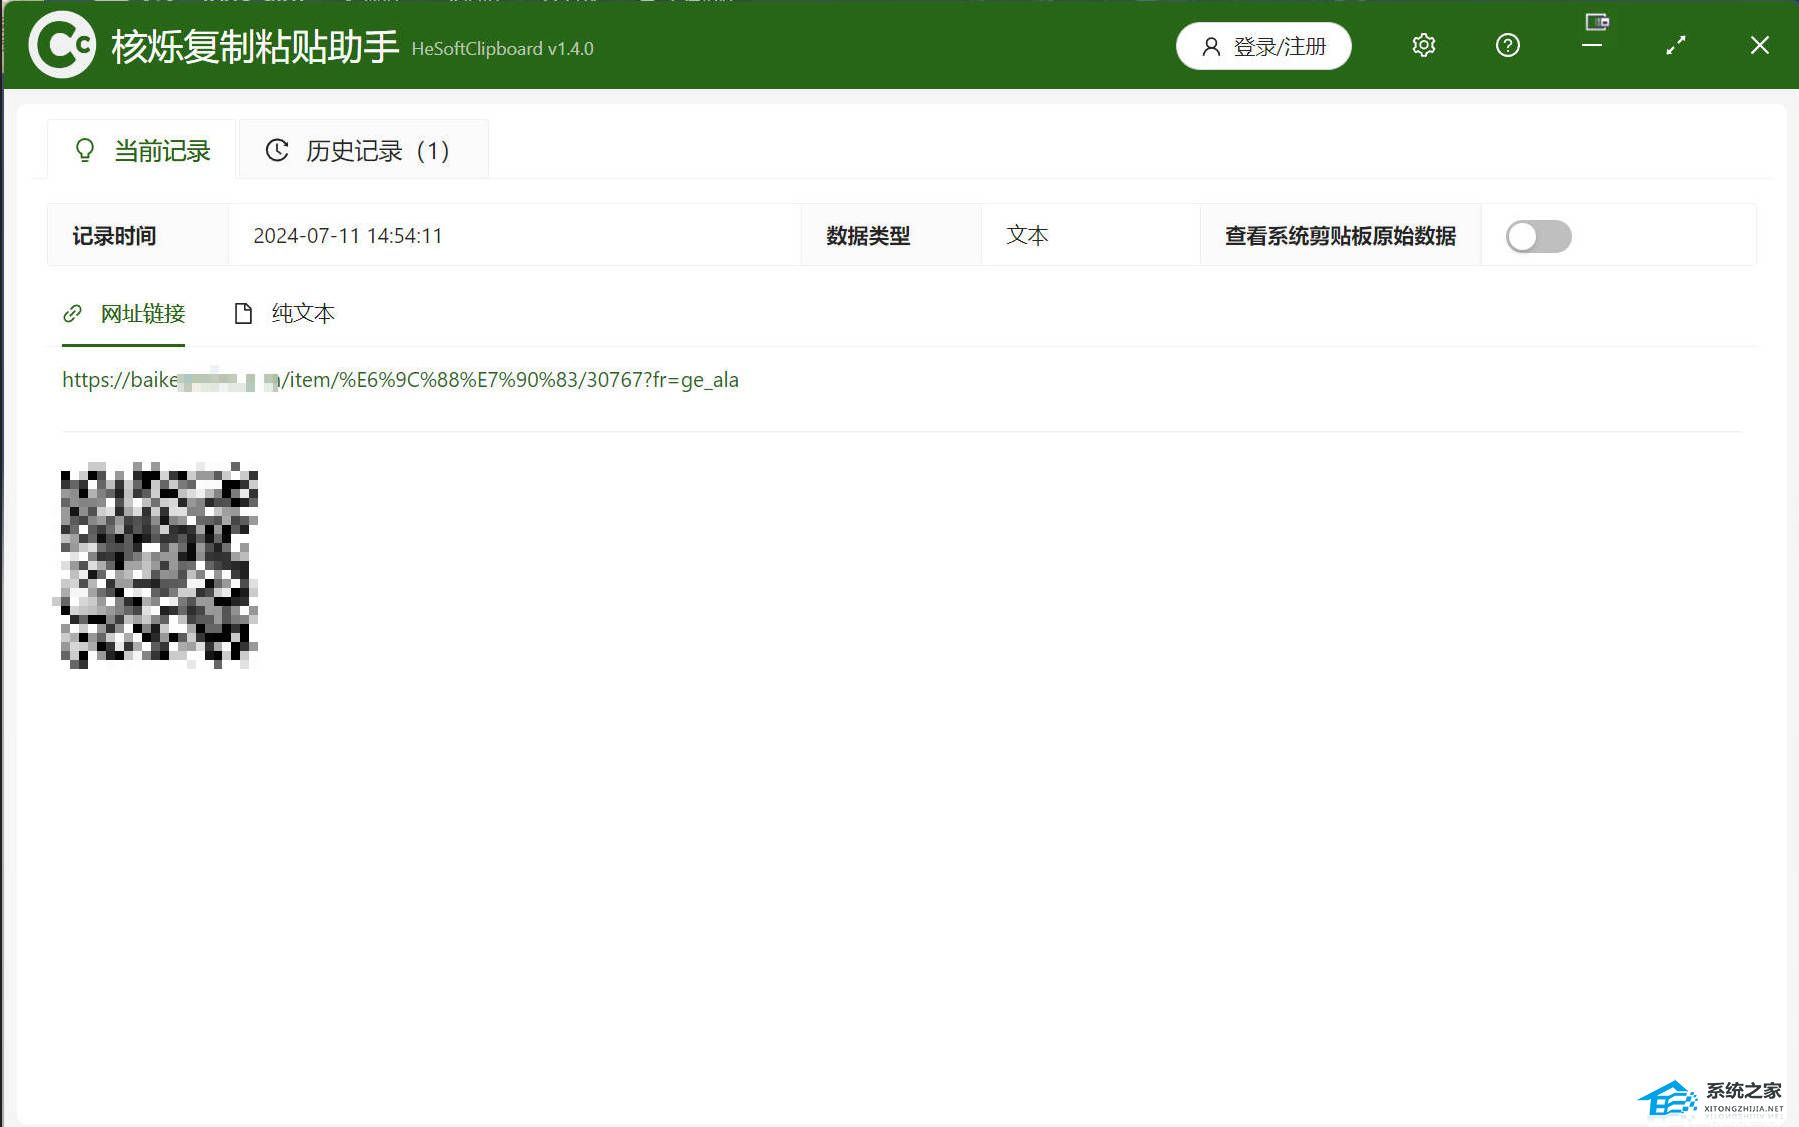Click the 查看系统剪贴板原始数据 label
This screenshot has width=1799, height=1127.
click(x=1340, y=236)
